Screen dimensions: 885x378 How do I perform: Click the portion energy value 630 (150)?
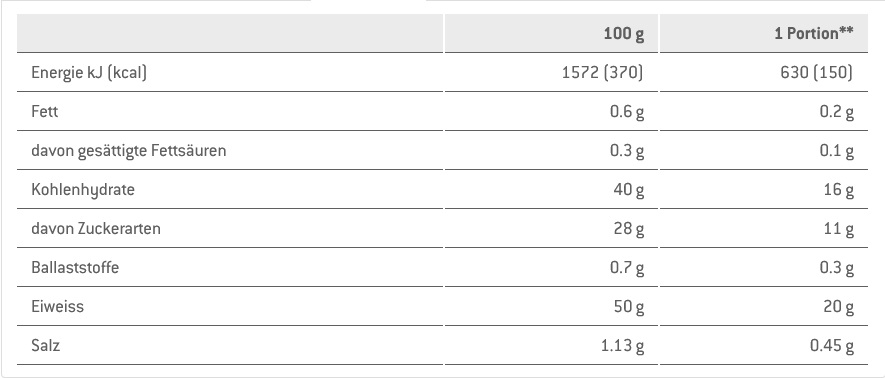(x=817, y=73)
